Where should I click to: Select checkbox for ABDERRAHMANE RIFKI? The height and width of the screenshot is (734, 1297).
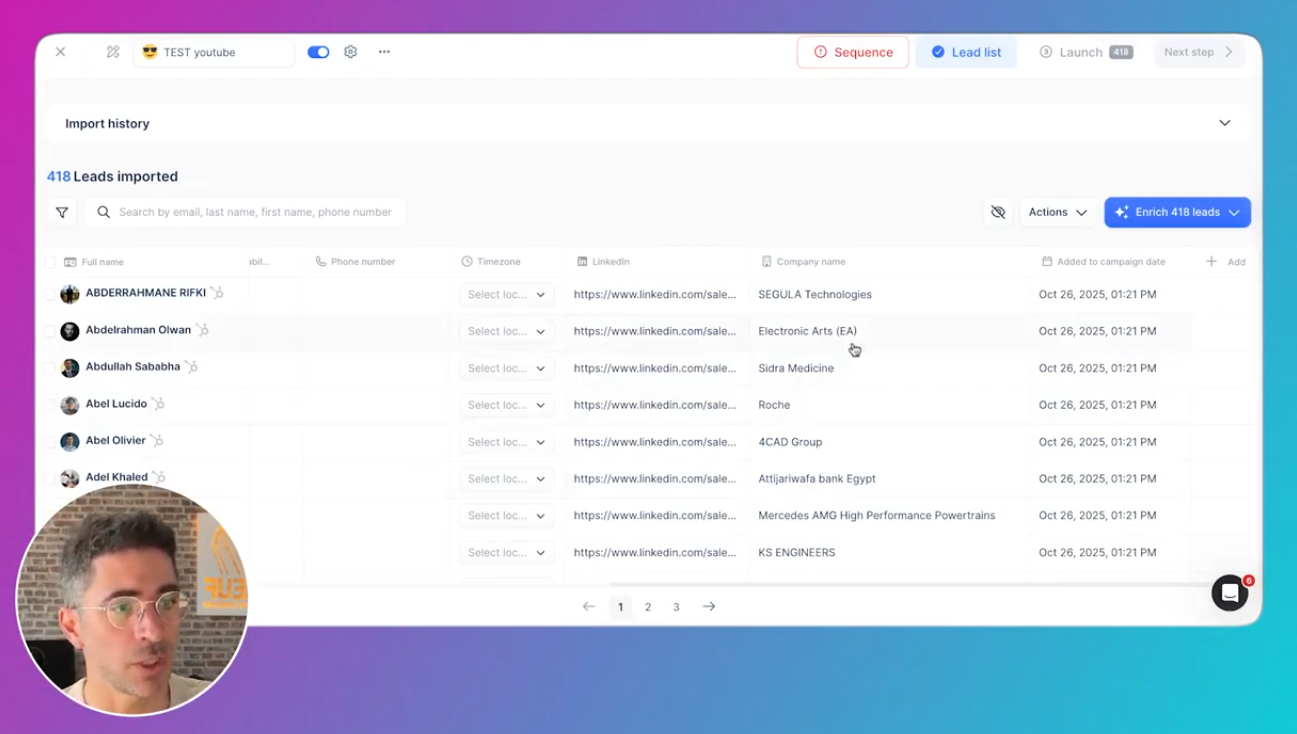click(49, 294)
